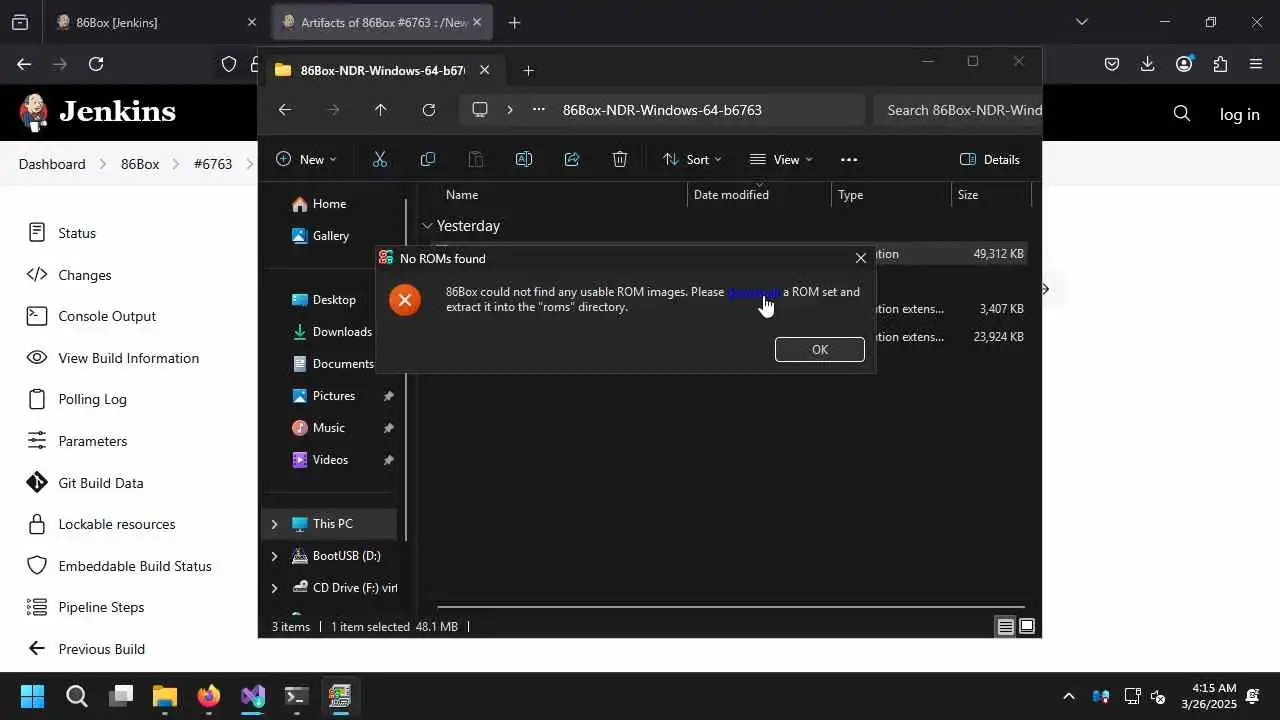Open Polling Log in Jenkins sidebar
The width and height of the screenshot is (1280, 720).
tap(92, 399)
